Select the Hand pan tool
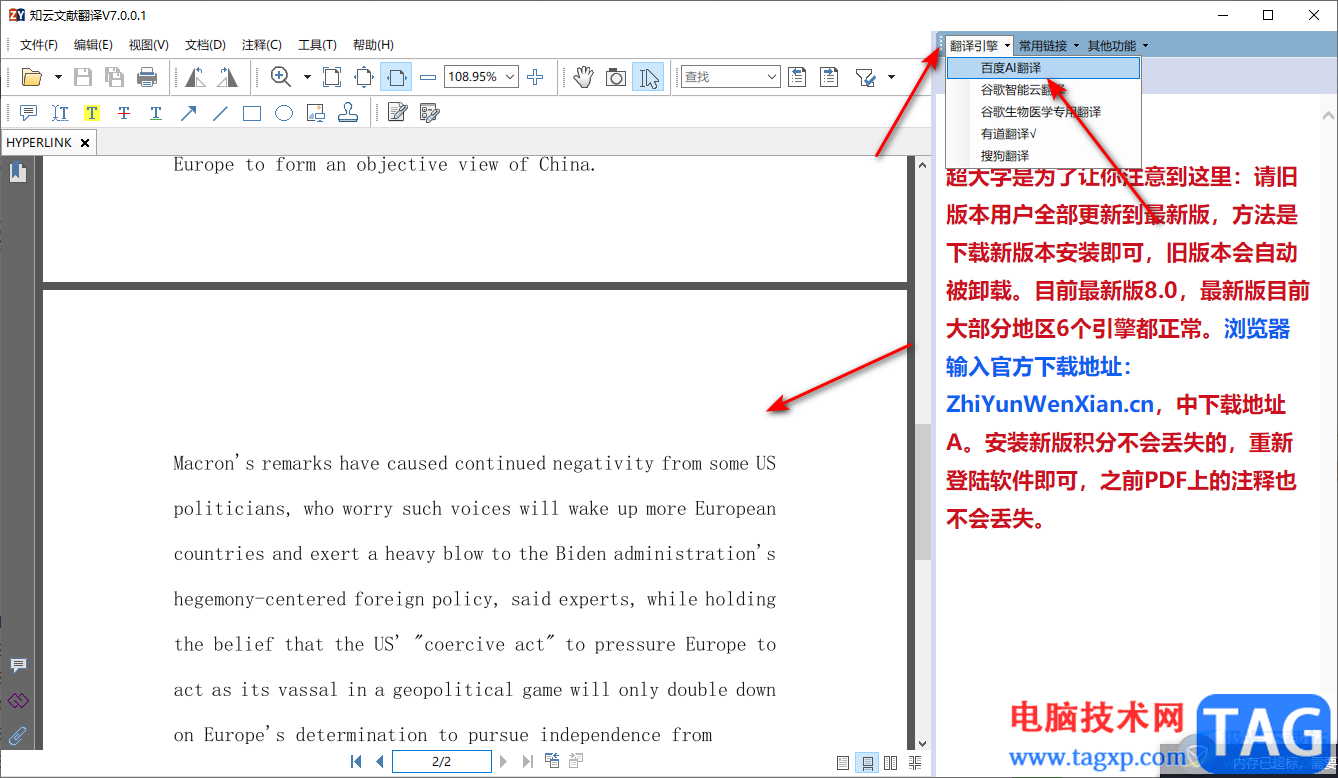The image size is (1338, 778). (584, 77)
